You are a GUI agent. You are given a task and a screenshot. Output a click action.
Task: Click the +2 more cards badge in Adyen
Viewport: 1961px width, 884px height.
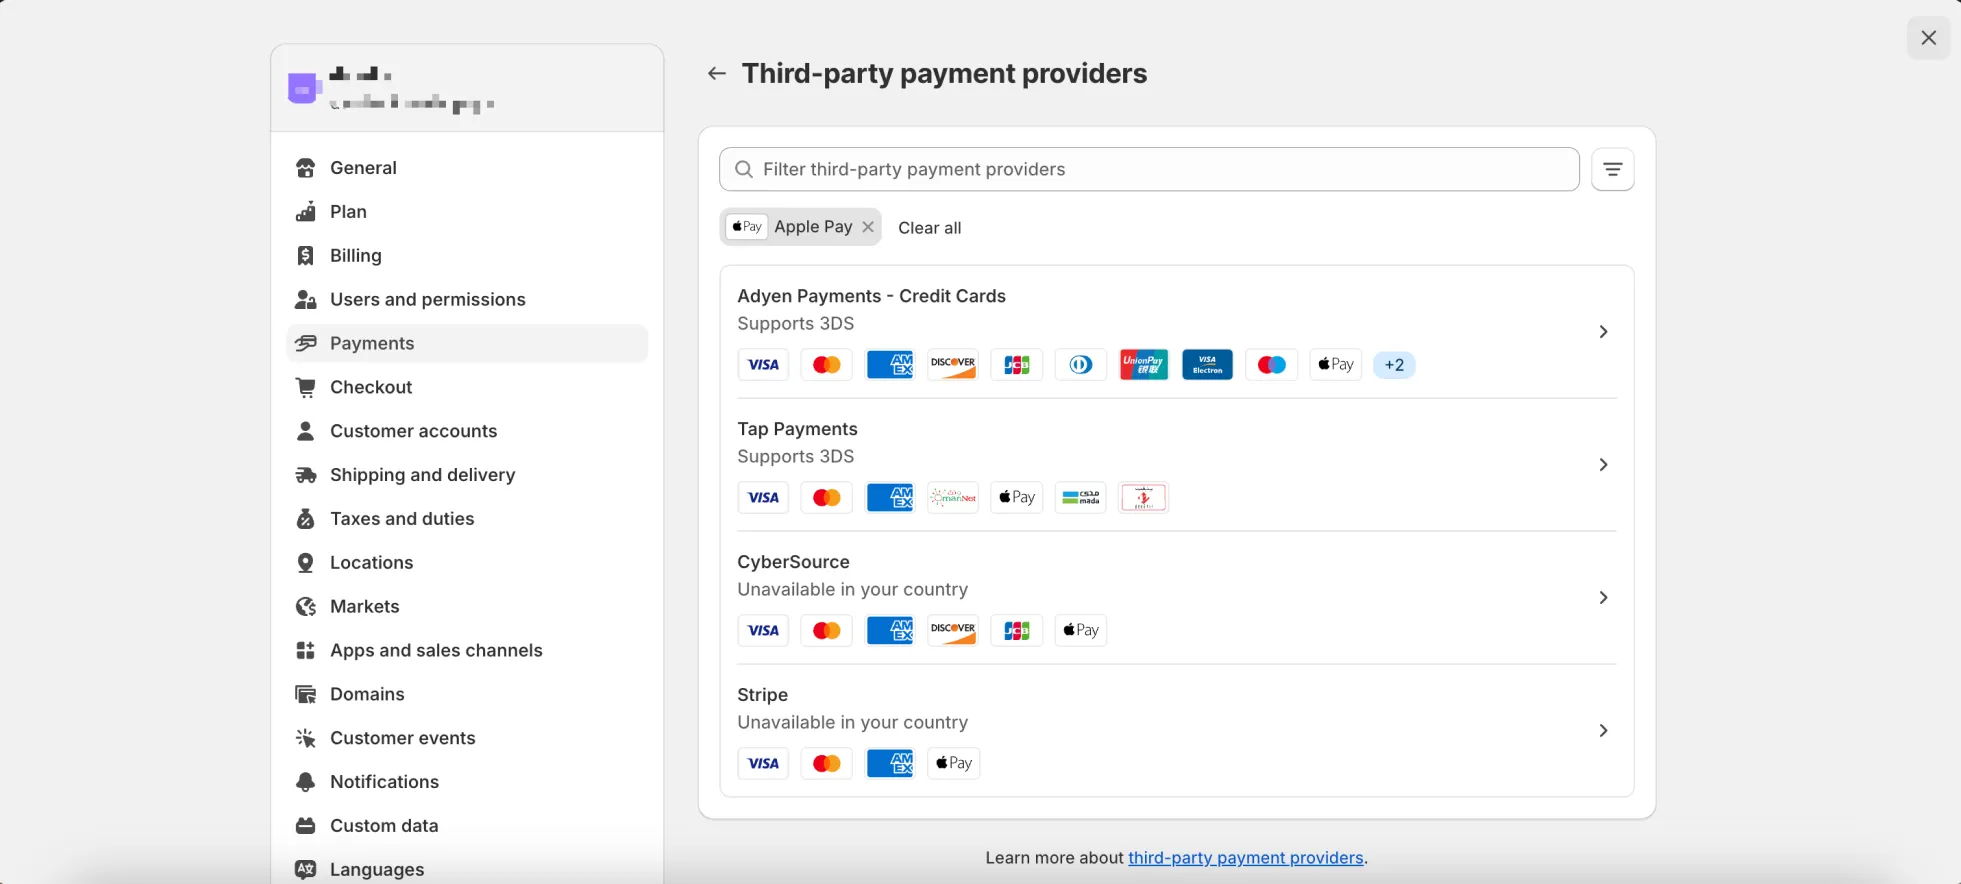click(1394, 365)
